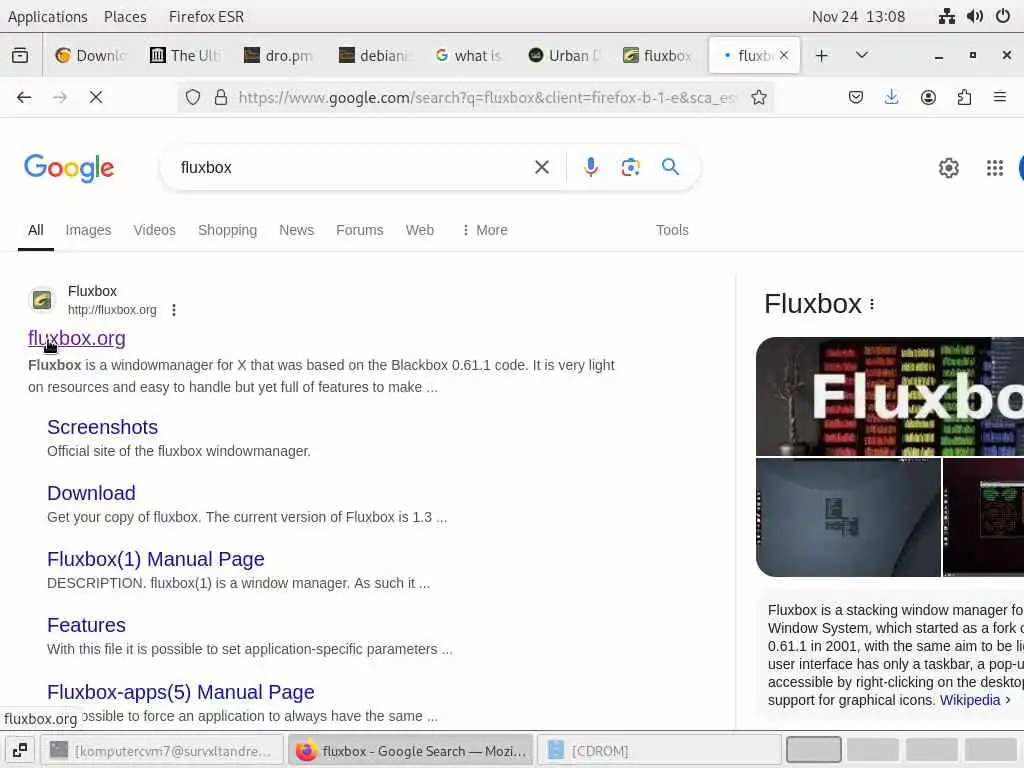Screen dimensions: 1024x768
Task: Open the Fluxbox-apps(5) Manual Page link
Action: 181,692
